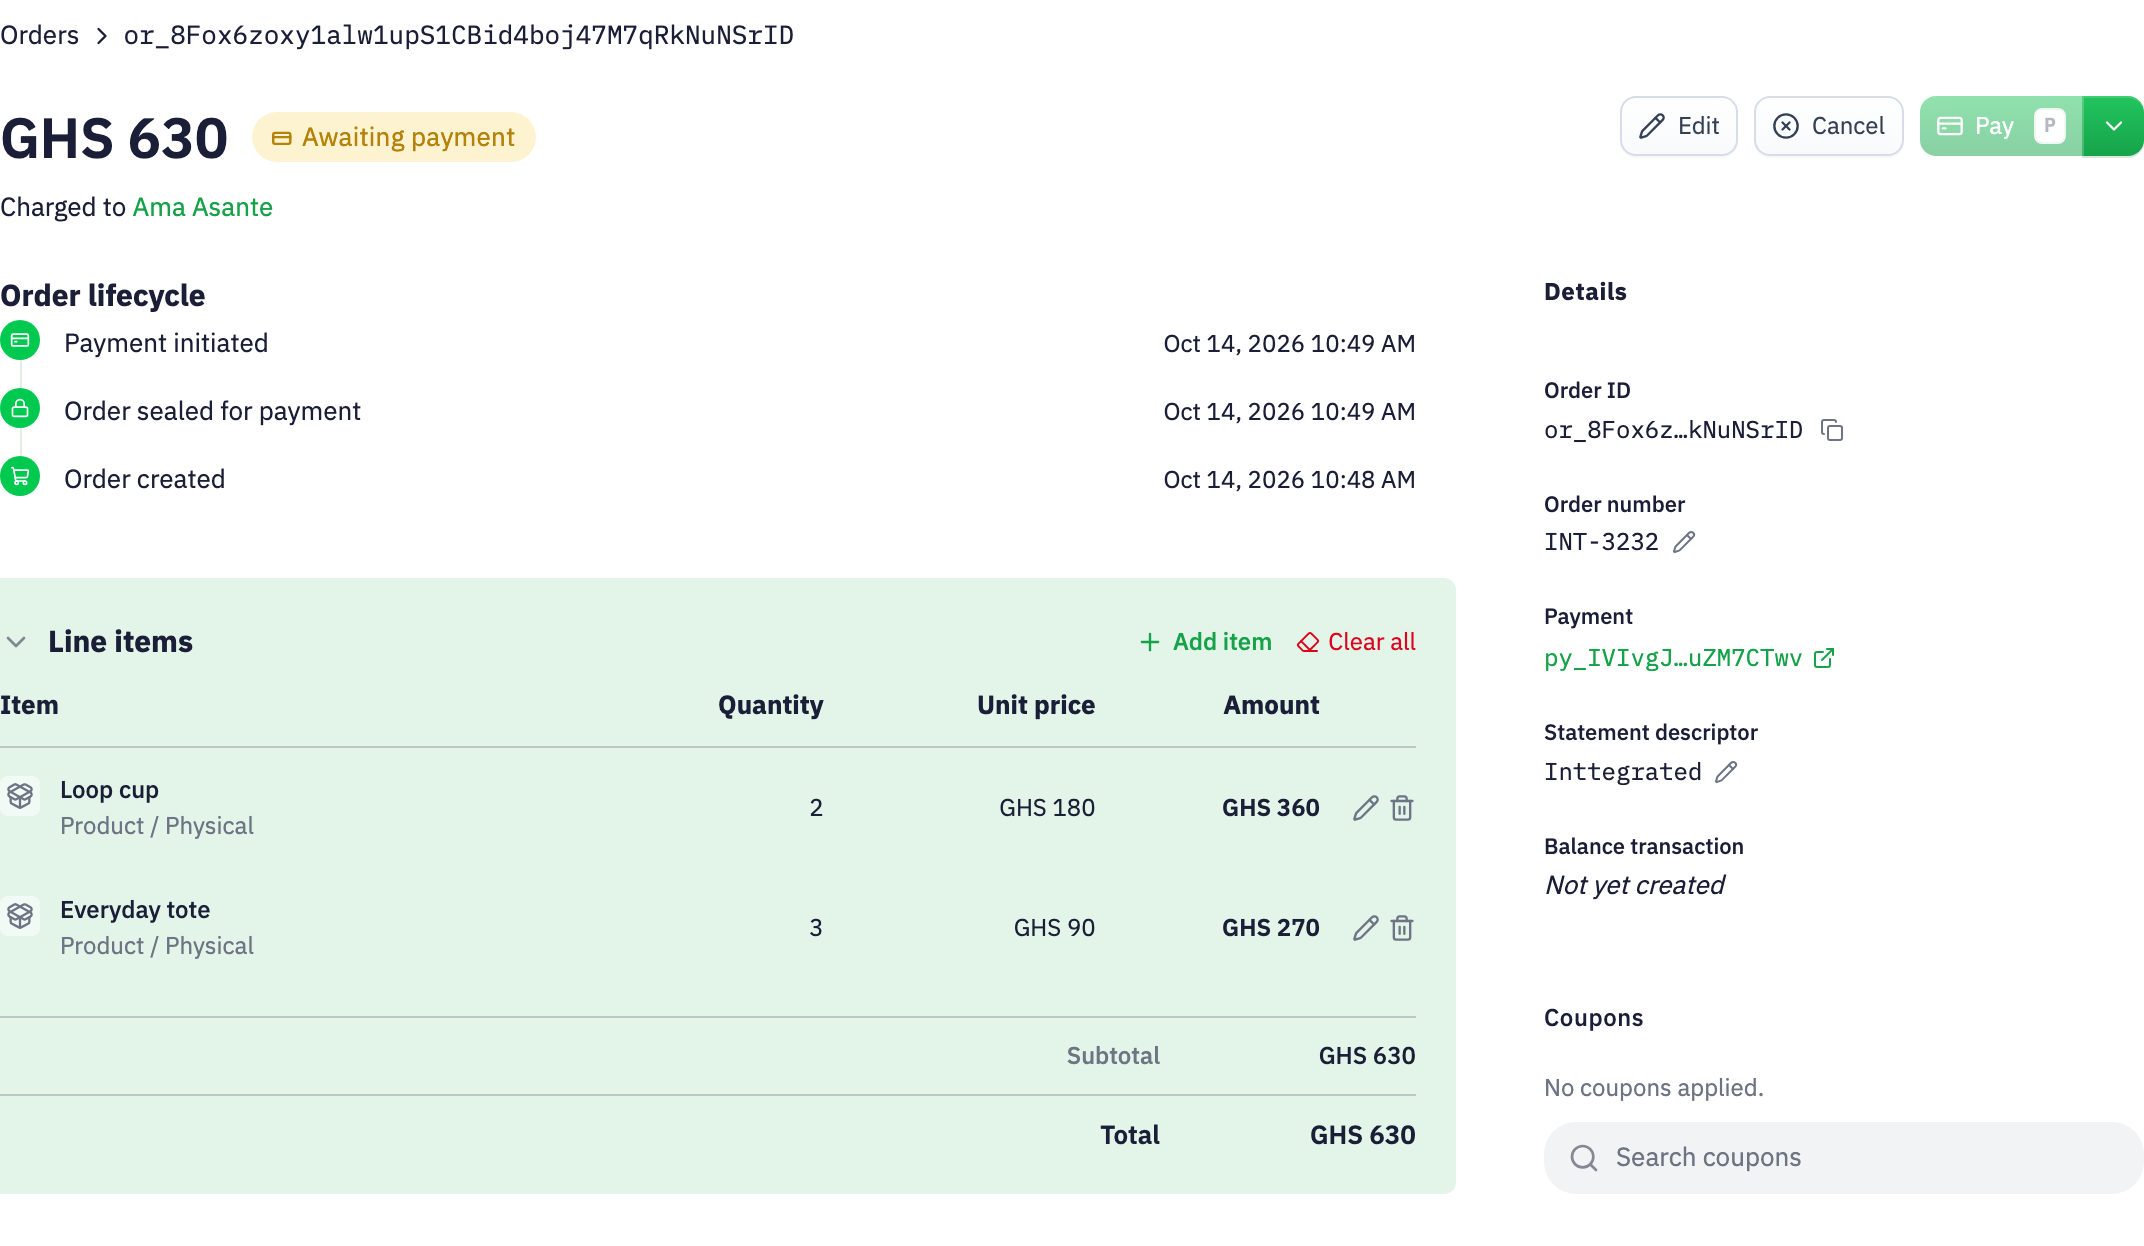Click the Total GHS 630 value
Viewport: 2144px width, 1246px height.
click(x=1363, y=1135)
